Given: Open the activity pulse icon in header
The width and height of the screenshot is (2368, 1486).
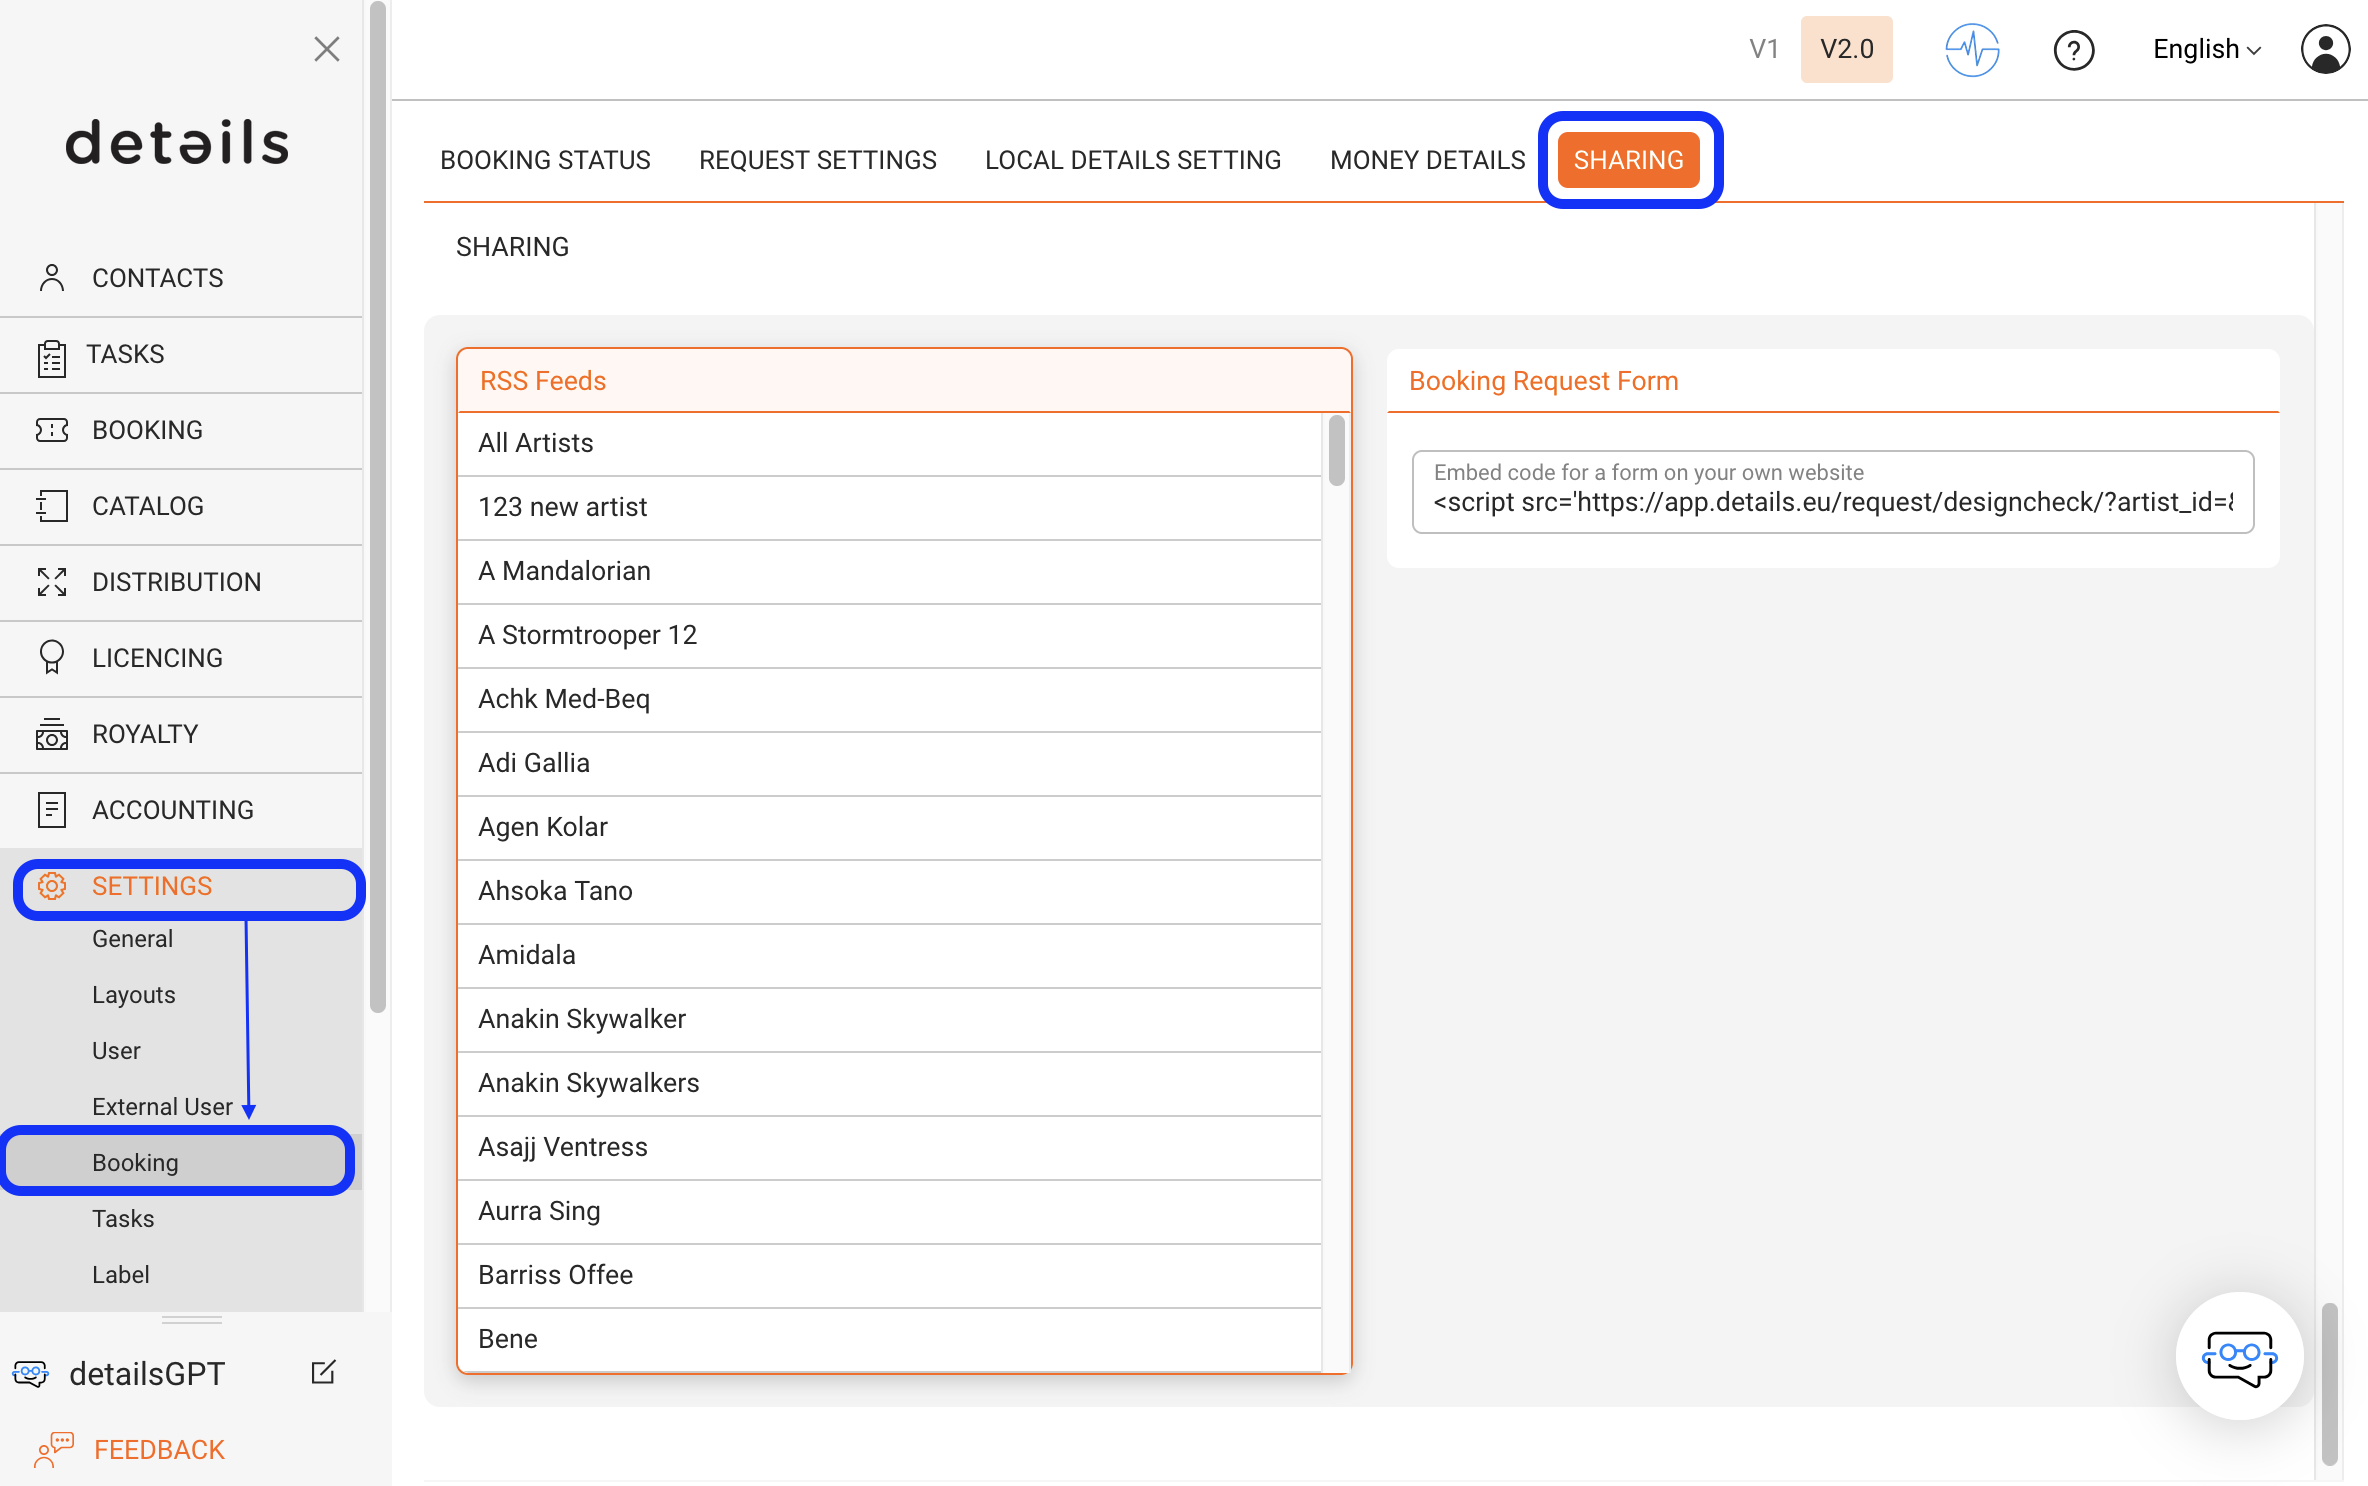Looking at the screenshot, I should point(1972,49).
